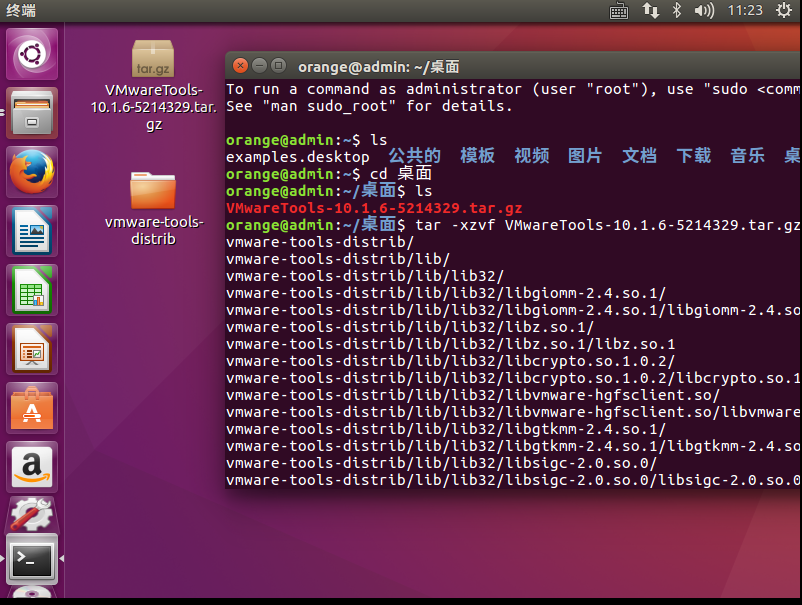Open the keyboard input indicator
802x605 pixels.
(619, 11)
